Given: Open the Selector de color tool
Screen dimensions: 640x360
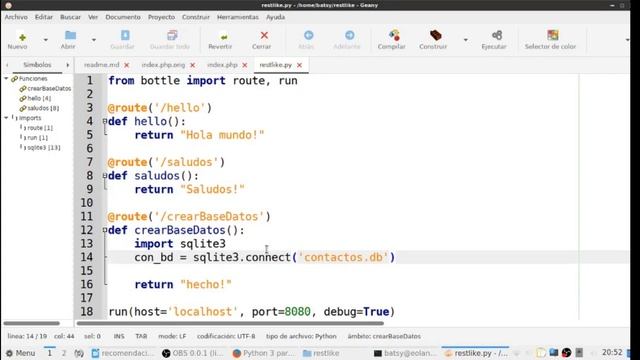Looking at the screenshot, I should [x=553, y=35].
